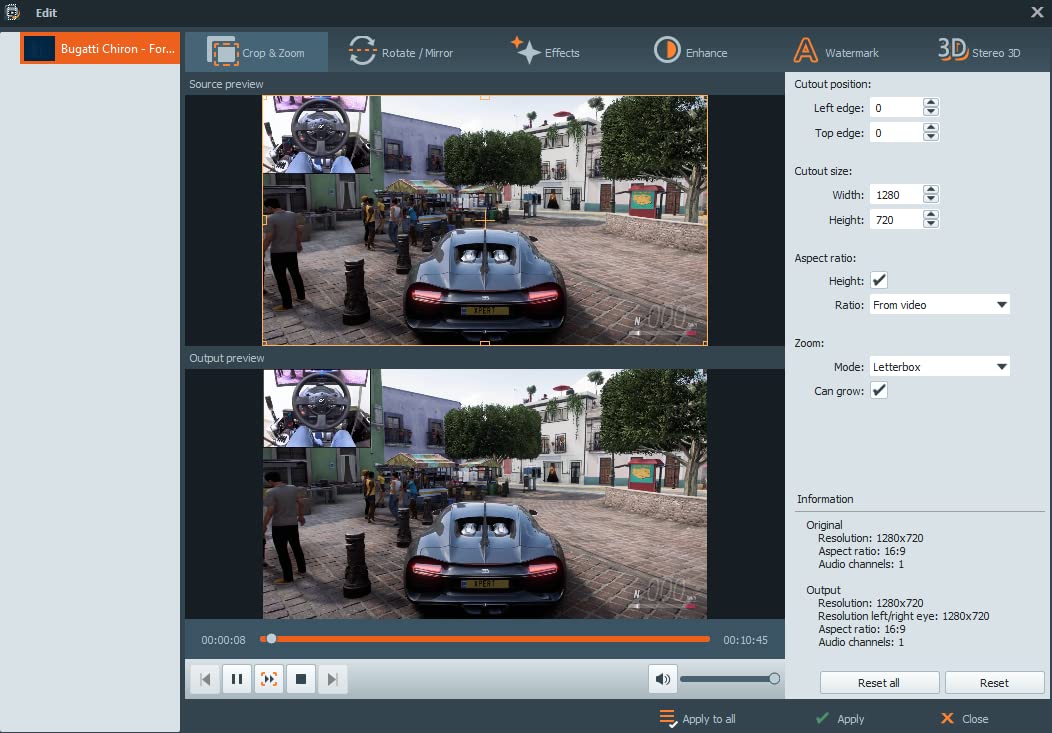Open the Ratio dropdown
Image resolution: width=1052 pixels, height=733 pixels.
[x=939, y=304]
